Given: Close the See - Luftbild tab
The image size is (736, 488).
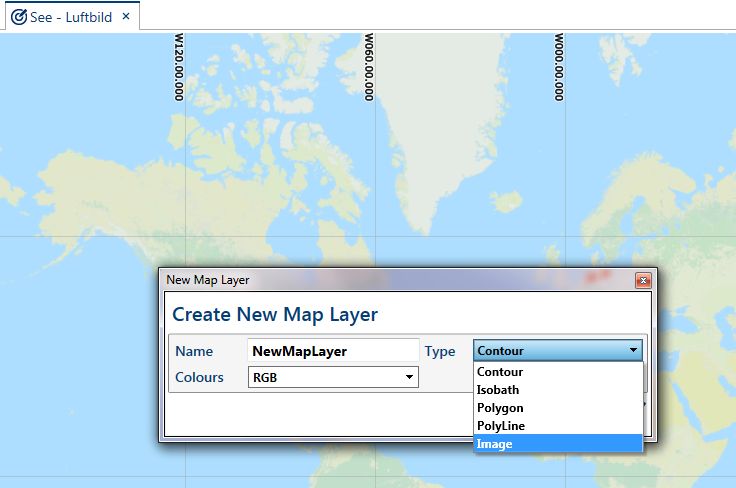Looking at the screenshot, I should pyautogui.click(x=125, y=17).
